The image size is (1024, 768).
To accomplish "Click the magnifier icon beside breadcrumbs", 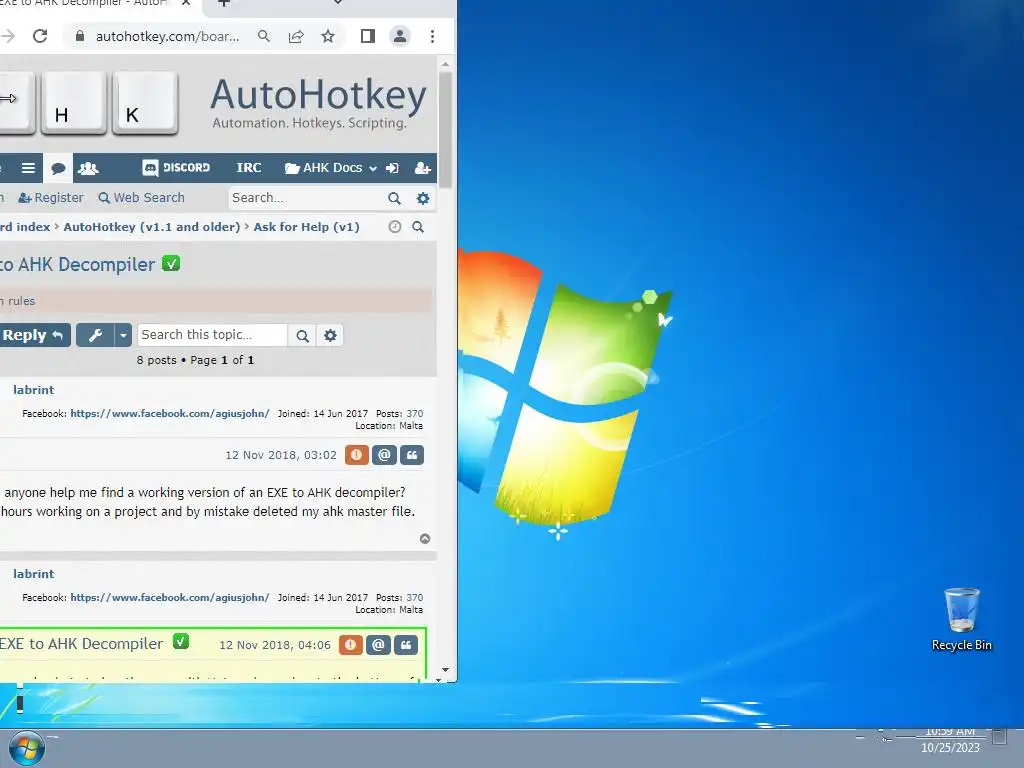I will [x=418, y=227].
